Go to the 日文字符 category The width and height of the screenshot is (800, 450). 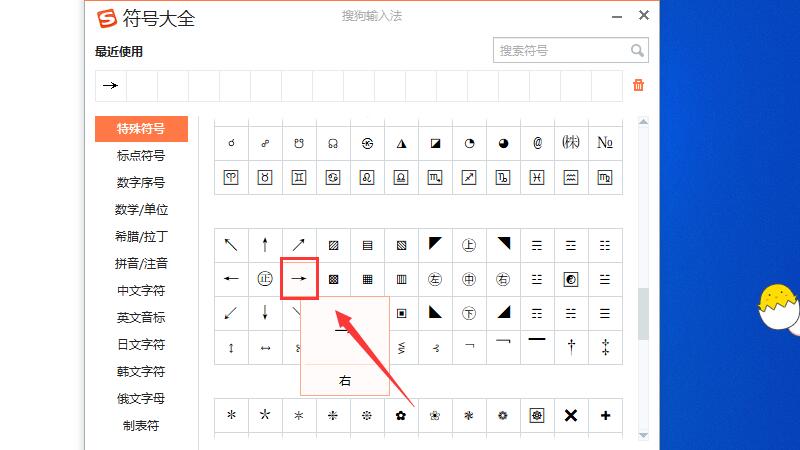point(141,345)
